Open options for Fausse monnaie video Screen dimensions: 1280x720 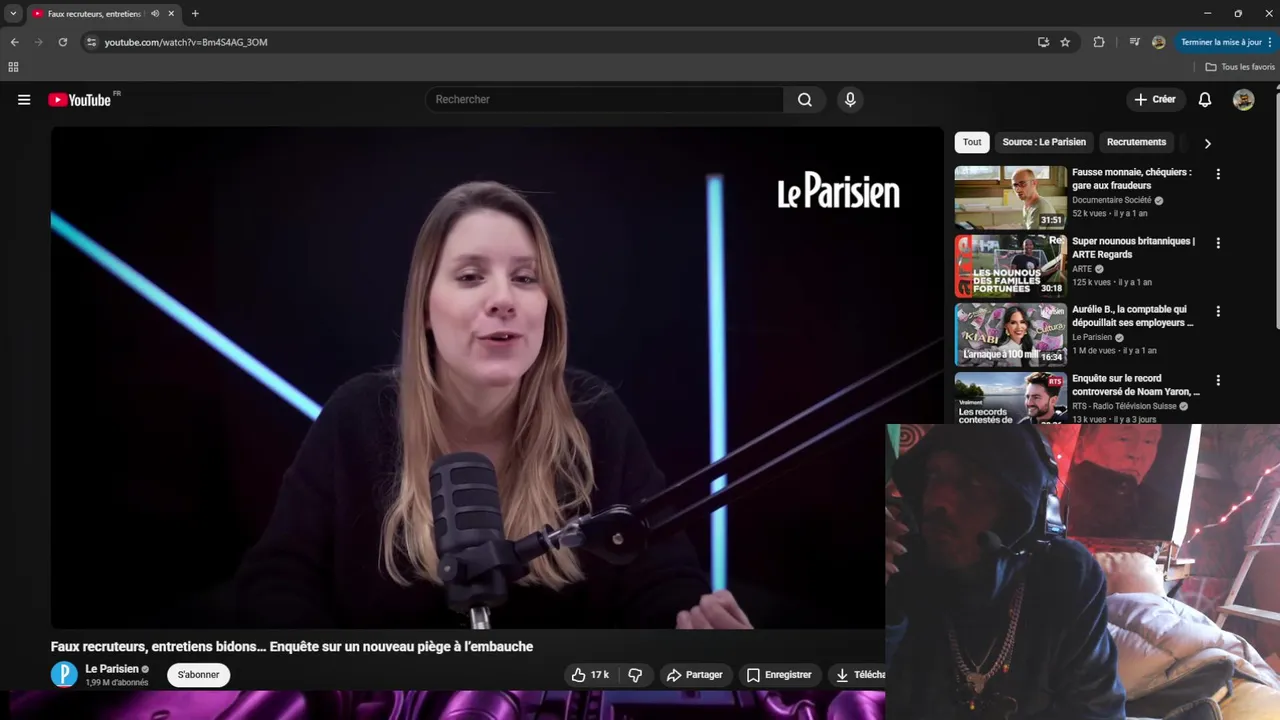tap(1218, 174)
